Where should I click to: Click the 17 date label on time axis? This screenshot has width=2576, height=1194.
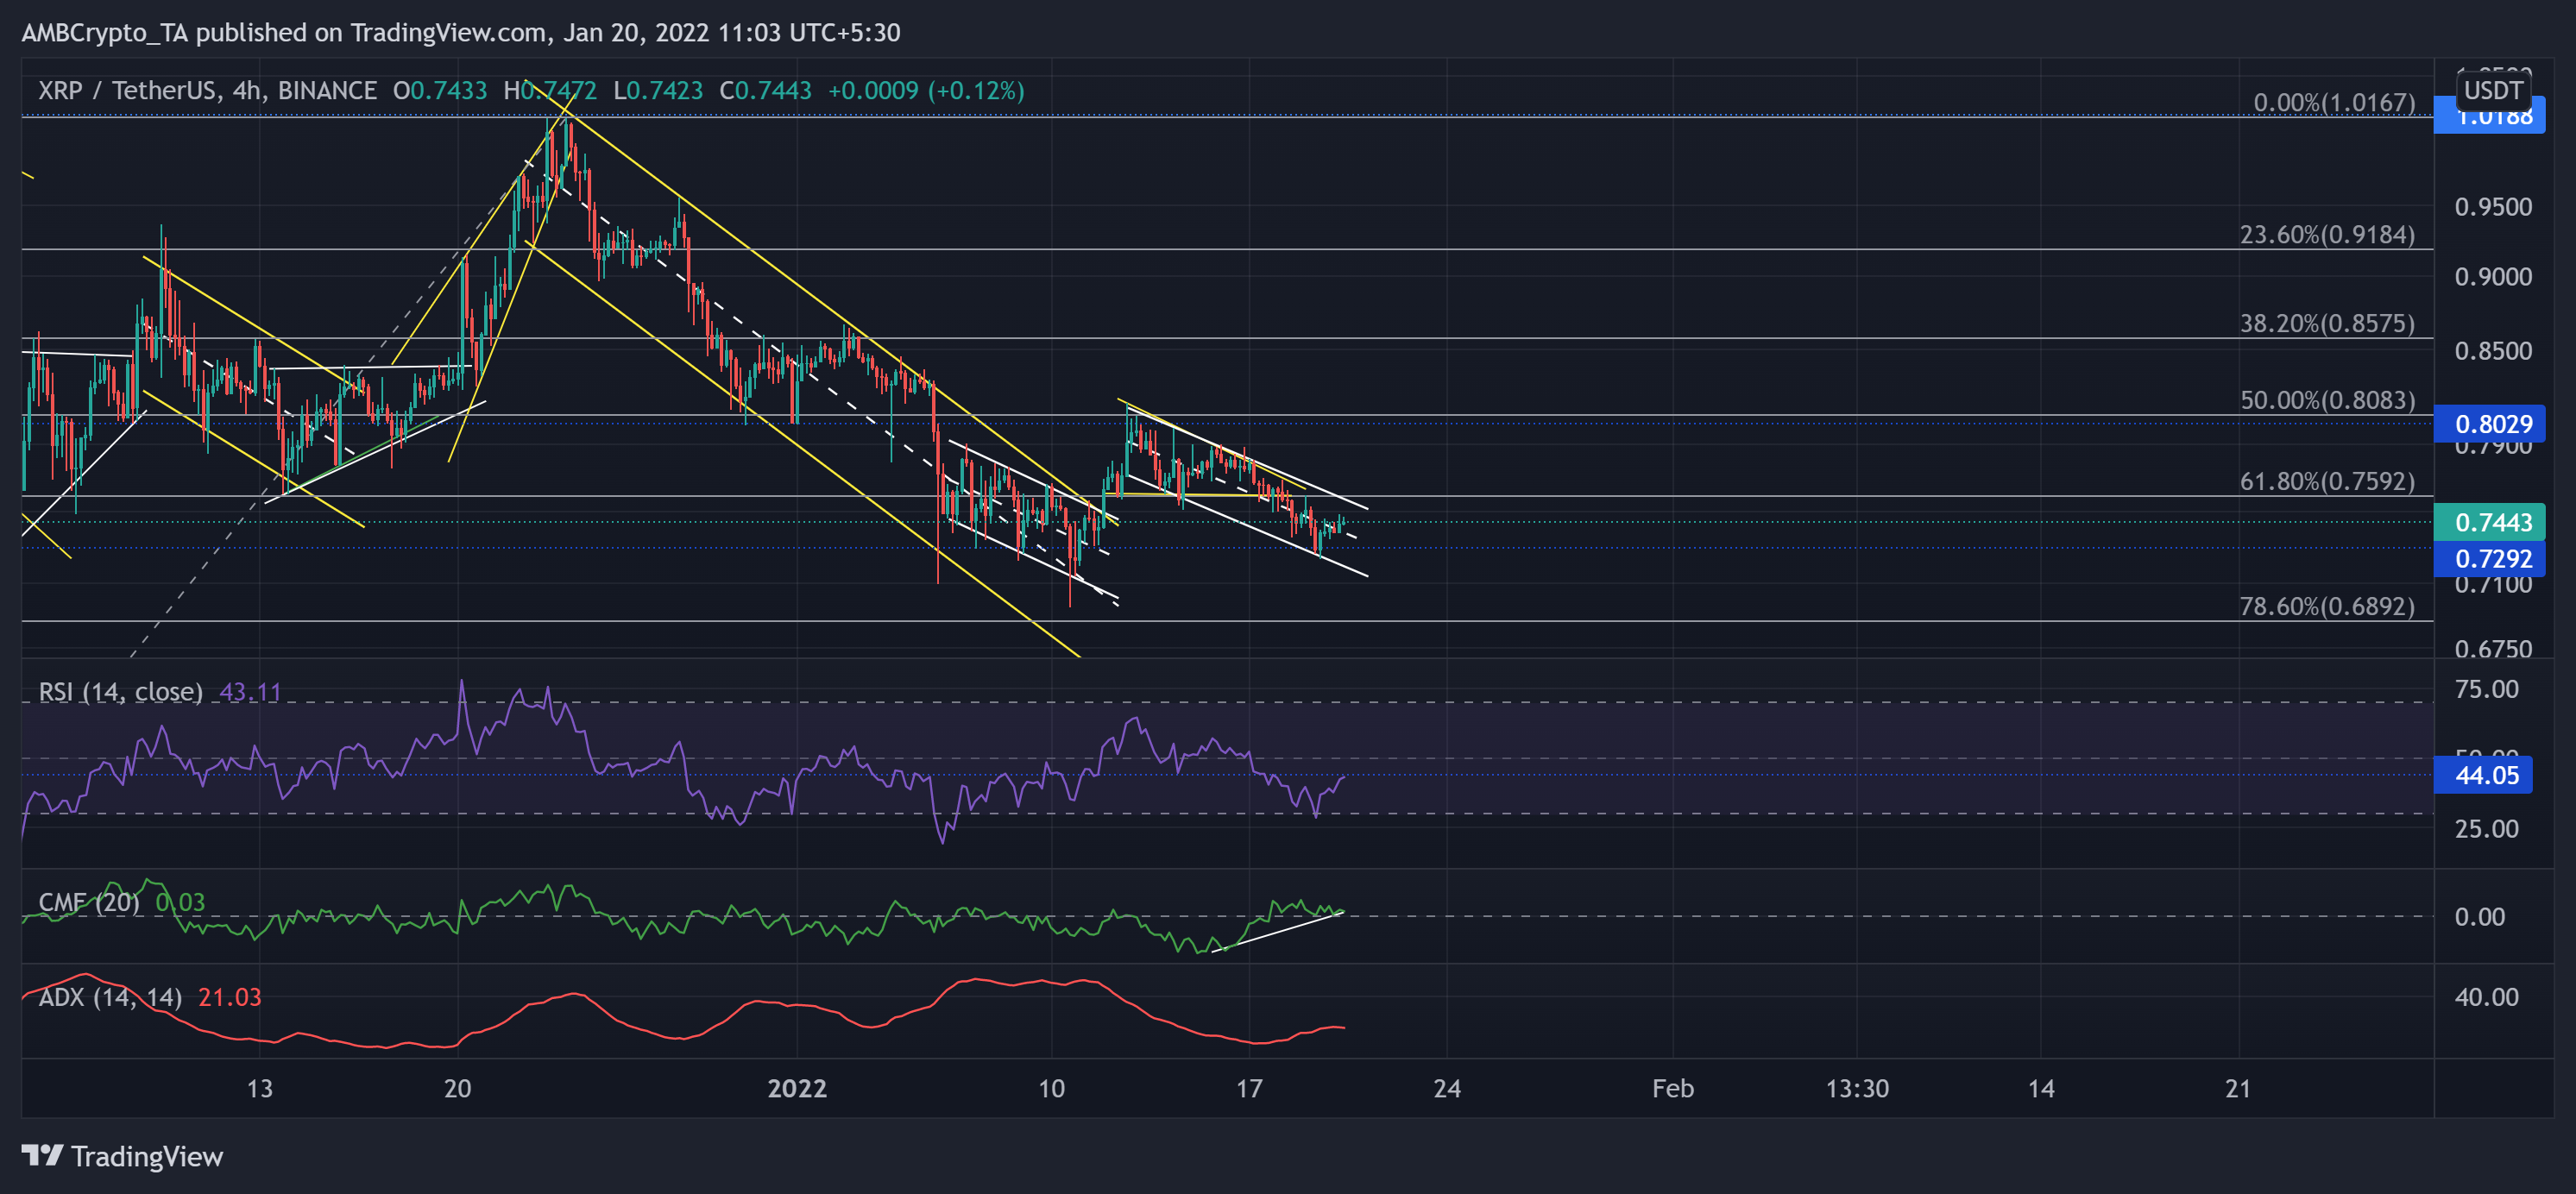click(1249, 1088)
